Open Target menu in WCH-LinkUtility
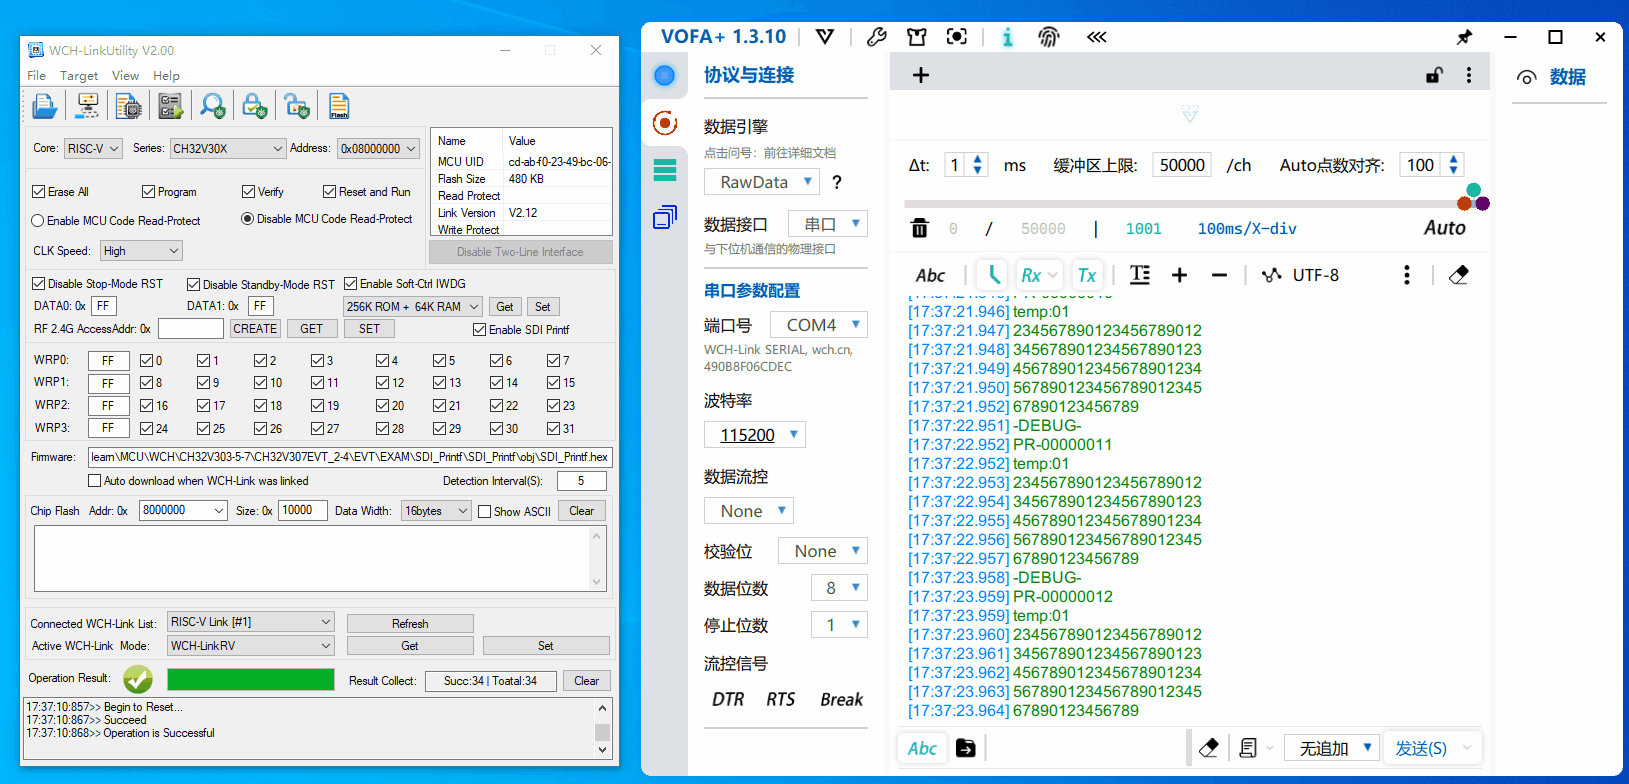The width and height of the screenshot is (1629, 784). coord(79,76)
